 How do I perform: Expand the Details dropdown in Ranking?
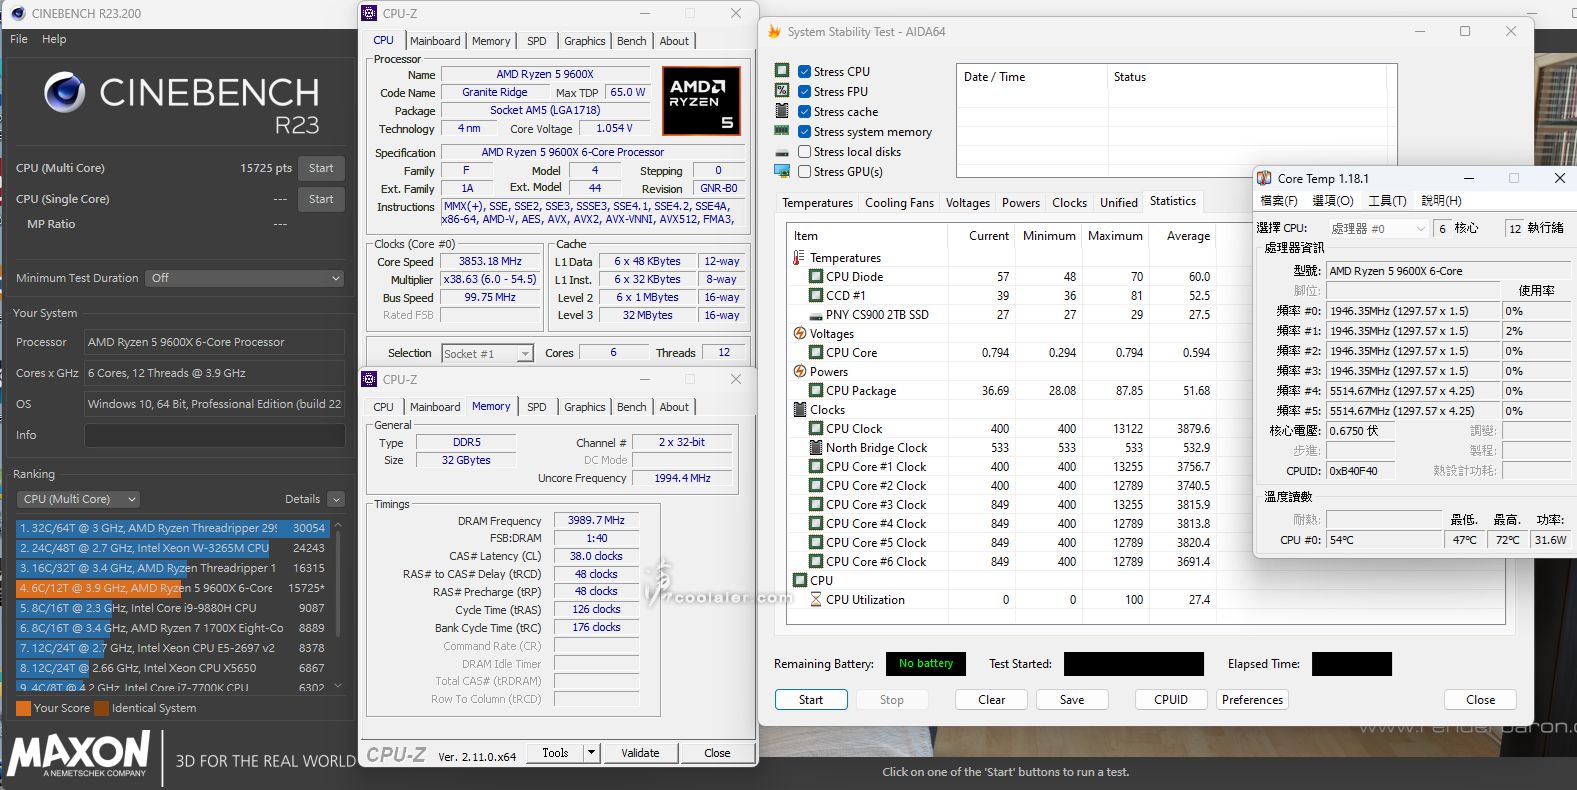(336, 499)
